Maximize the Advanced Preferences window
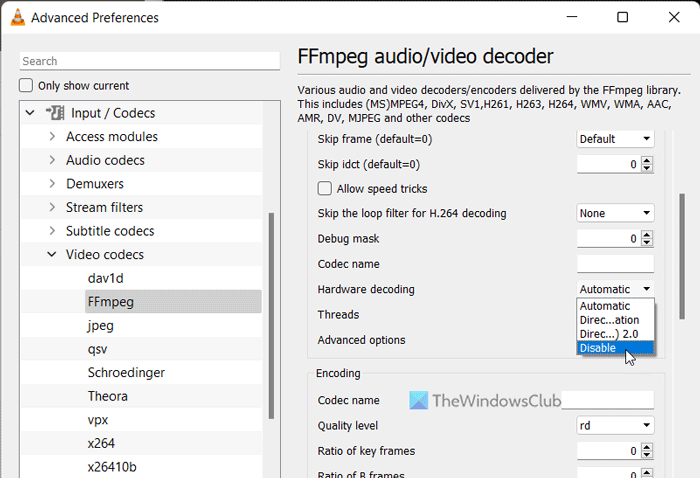 (622, 17)
